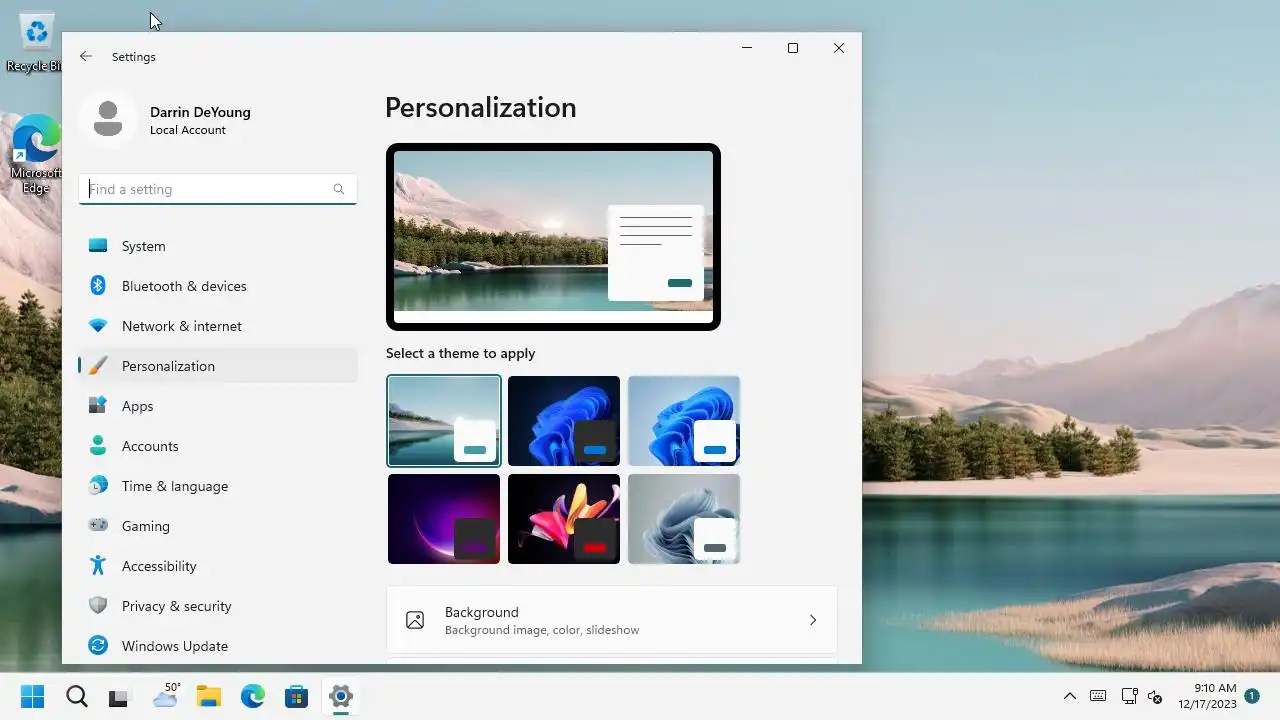1280x720 pixels.
Task: Click the Time & language label
Action: (x=175, y=486)
